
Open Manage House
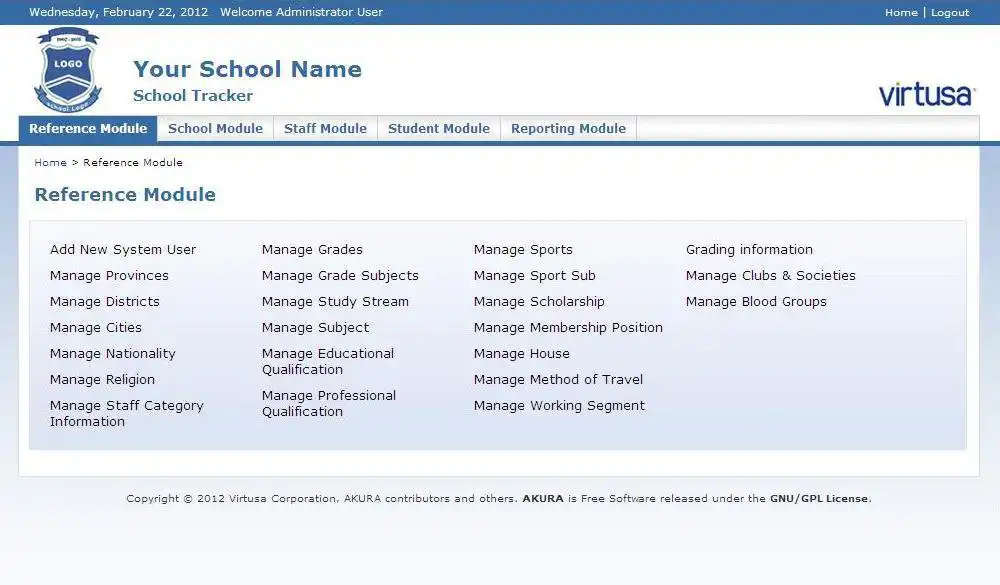522,353
